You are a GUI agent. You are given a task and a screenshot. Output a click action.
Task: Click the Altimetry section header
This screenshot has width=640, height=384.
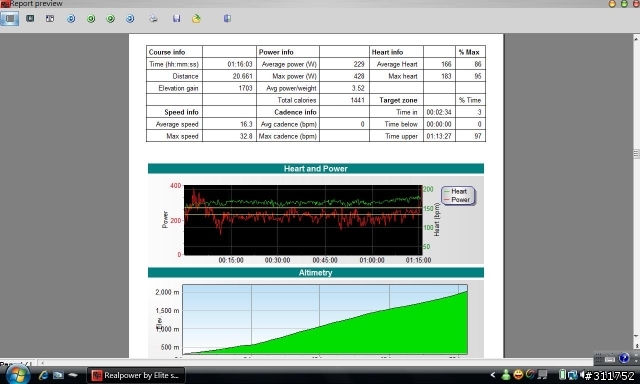316,273
